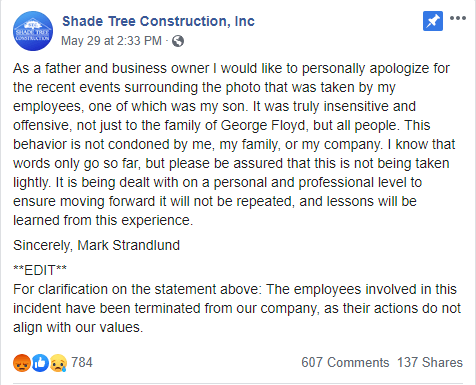
Task: Click the **EDIT** heading text
Action: point(40,270)
